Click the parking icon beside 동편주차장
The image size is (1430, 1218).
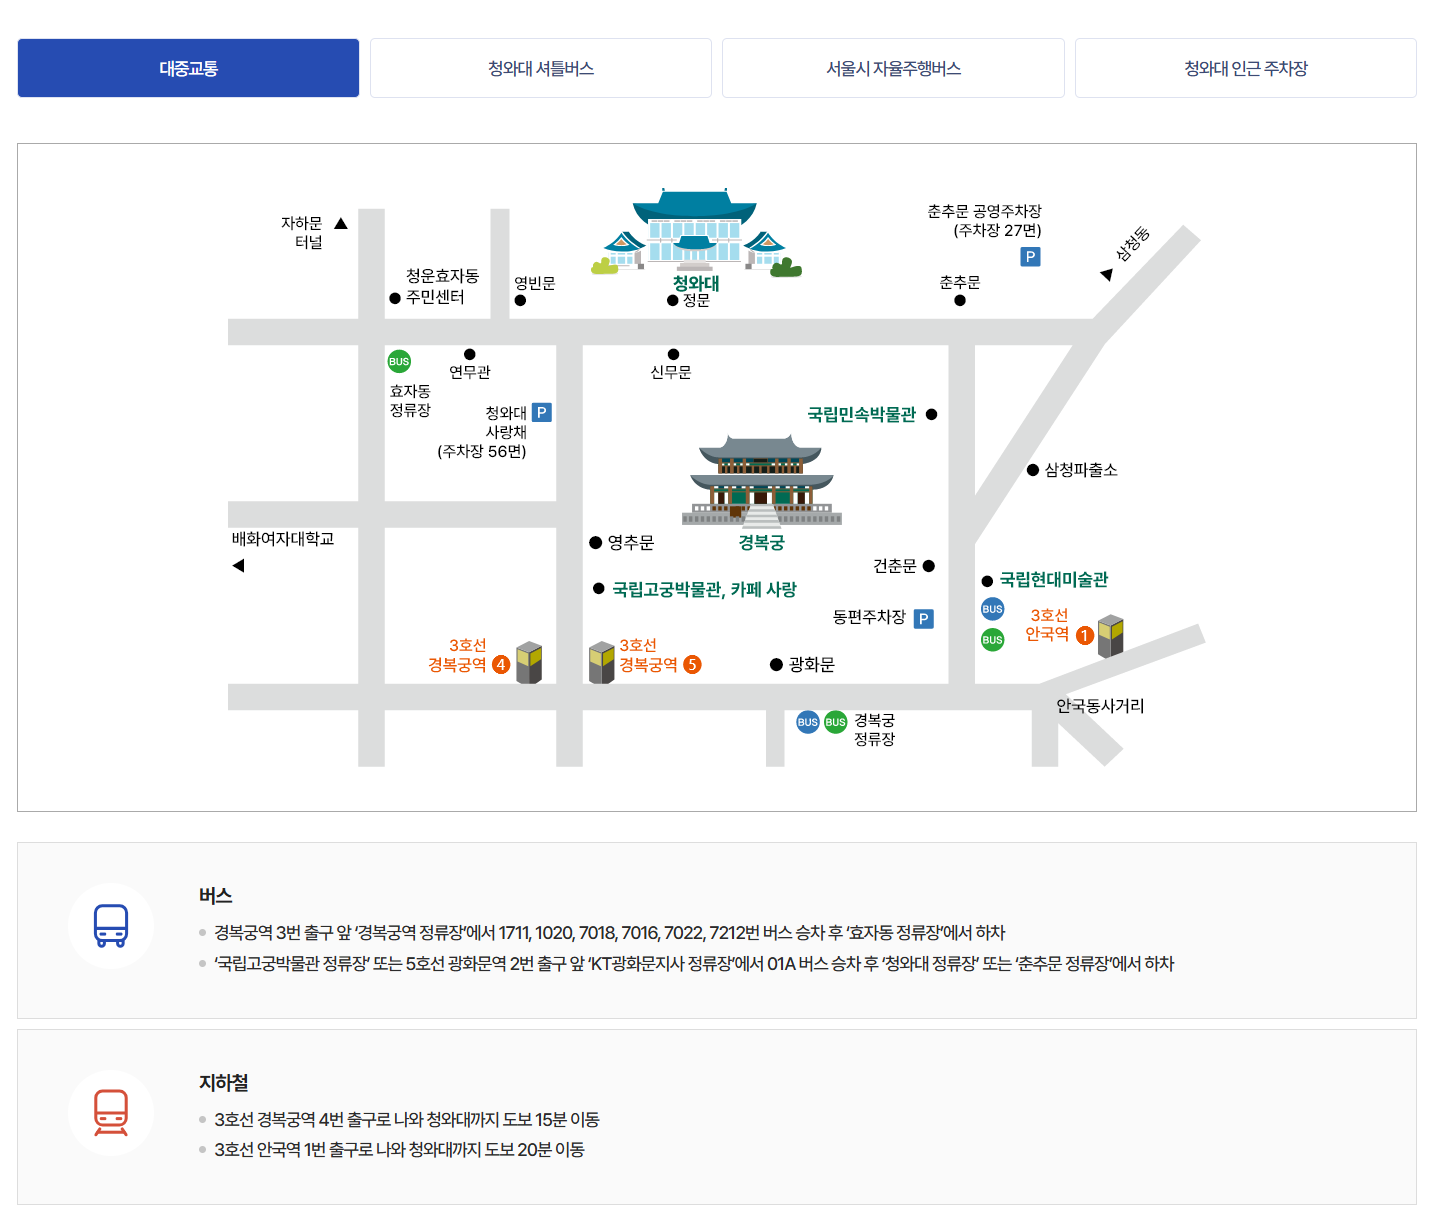tap(924, 618)
